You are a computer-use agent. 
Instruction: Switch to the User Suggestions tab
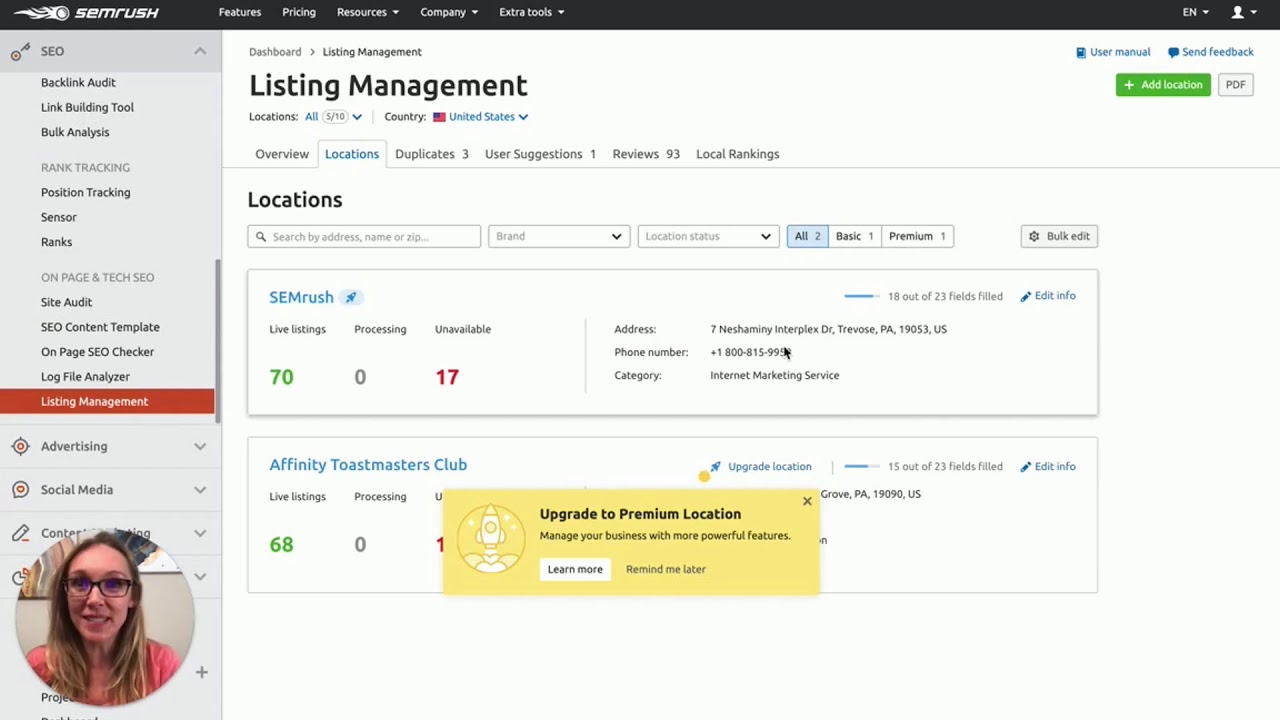point(540,154)
